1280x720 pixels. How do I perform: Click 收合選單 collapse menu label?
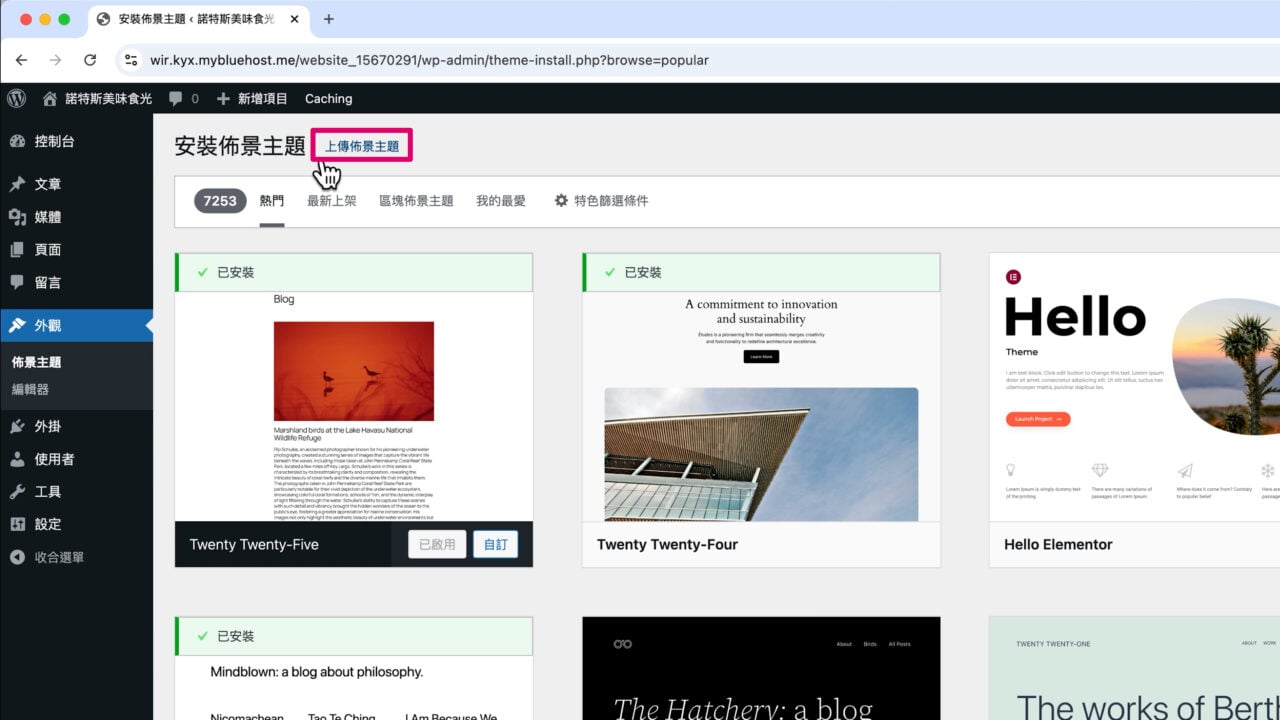point(60,557)
